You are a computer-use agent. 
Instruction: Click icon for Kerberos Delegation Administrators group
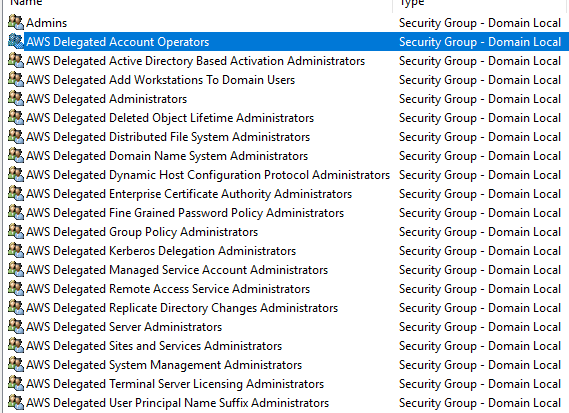(x=16, y=250)
